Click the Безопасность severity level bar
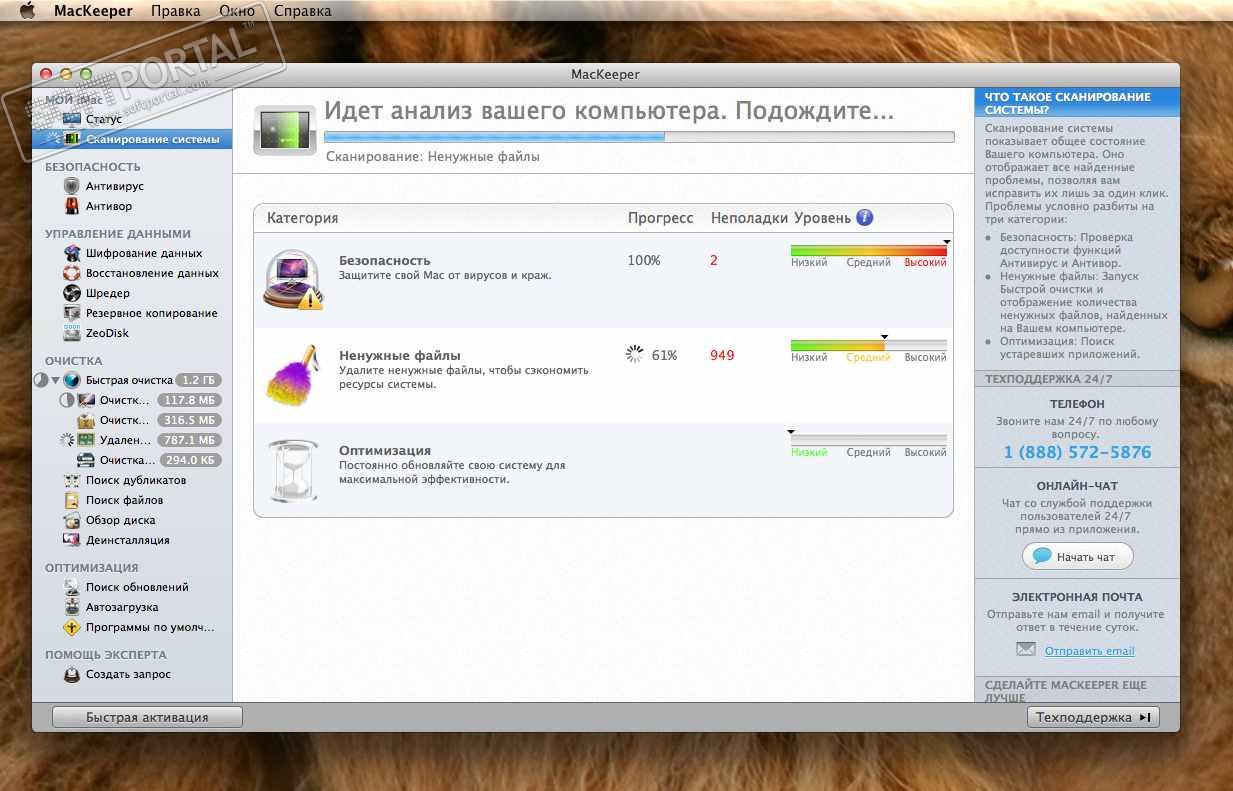 (x=868, y=251)
